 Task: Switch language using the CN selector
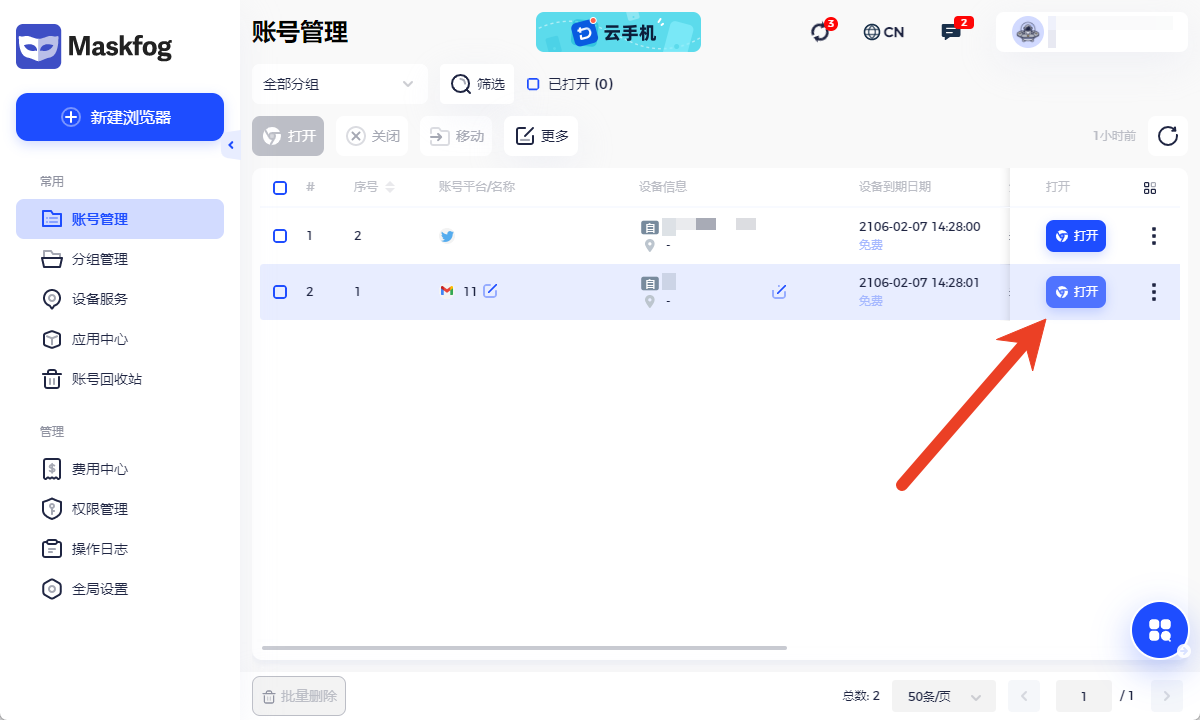coord(883,32)
